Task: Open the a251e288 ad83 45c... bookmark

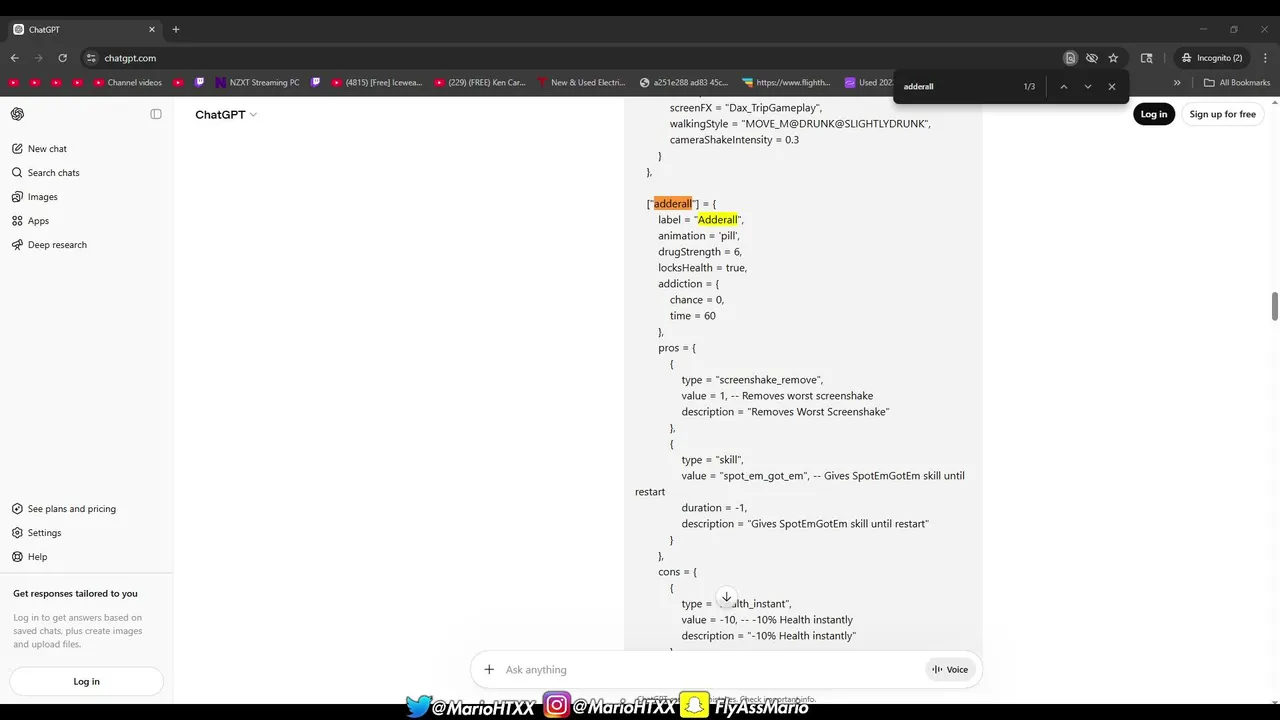Action: (x=684, y=83)
